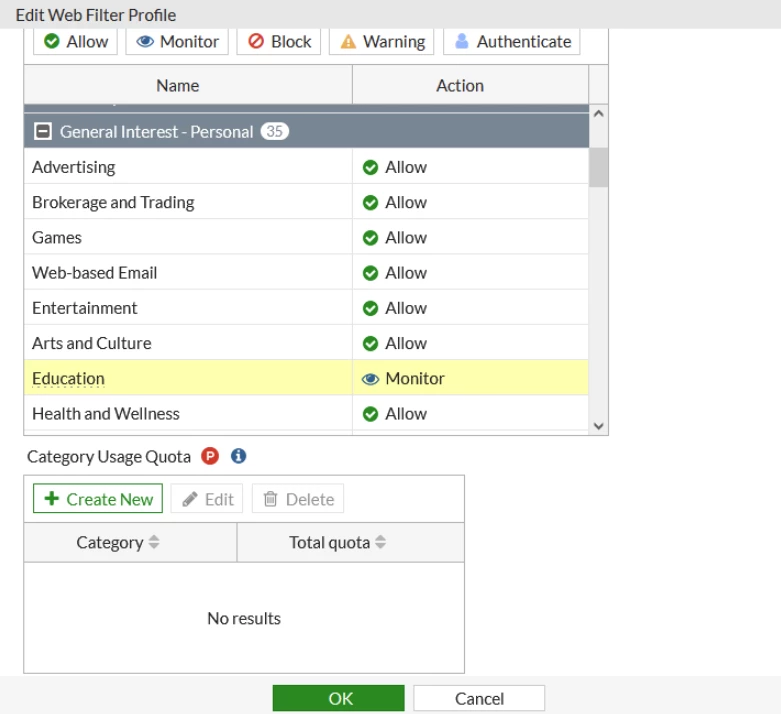This screenshot has height=714, width=781.
Task: Collapse General Interest - Personal group
Action: [x=43, y=132]
